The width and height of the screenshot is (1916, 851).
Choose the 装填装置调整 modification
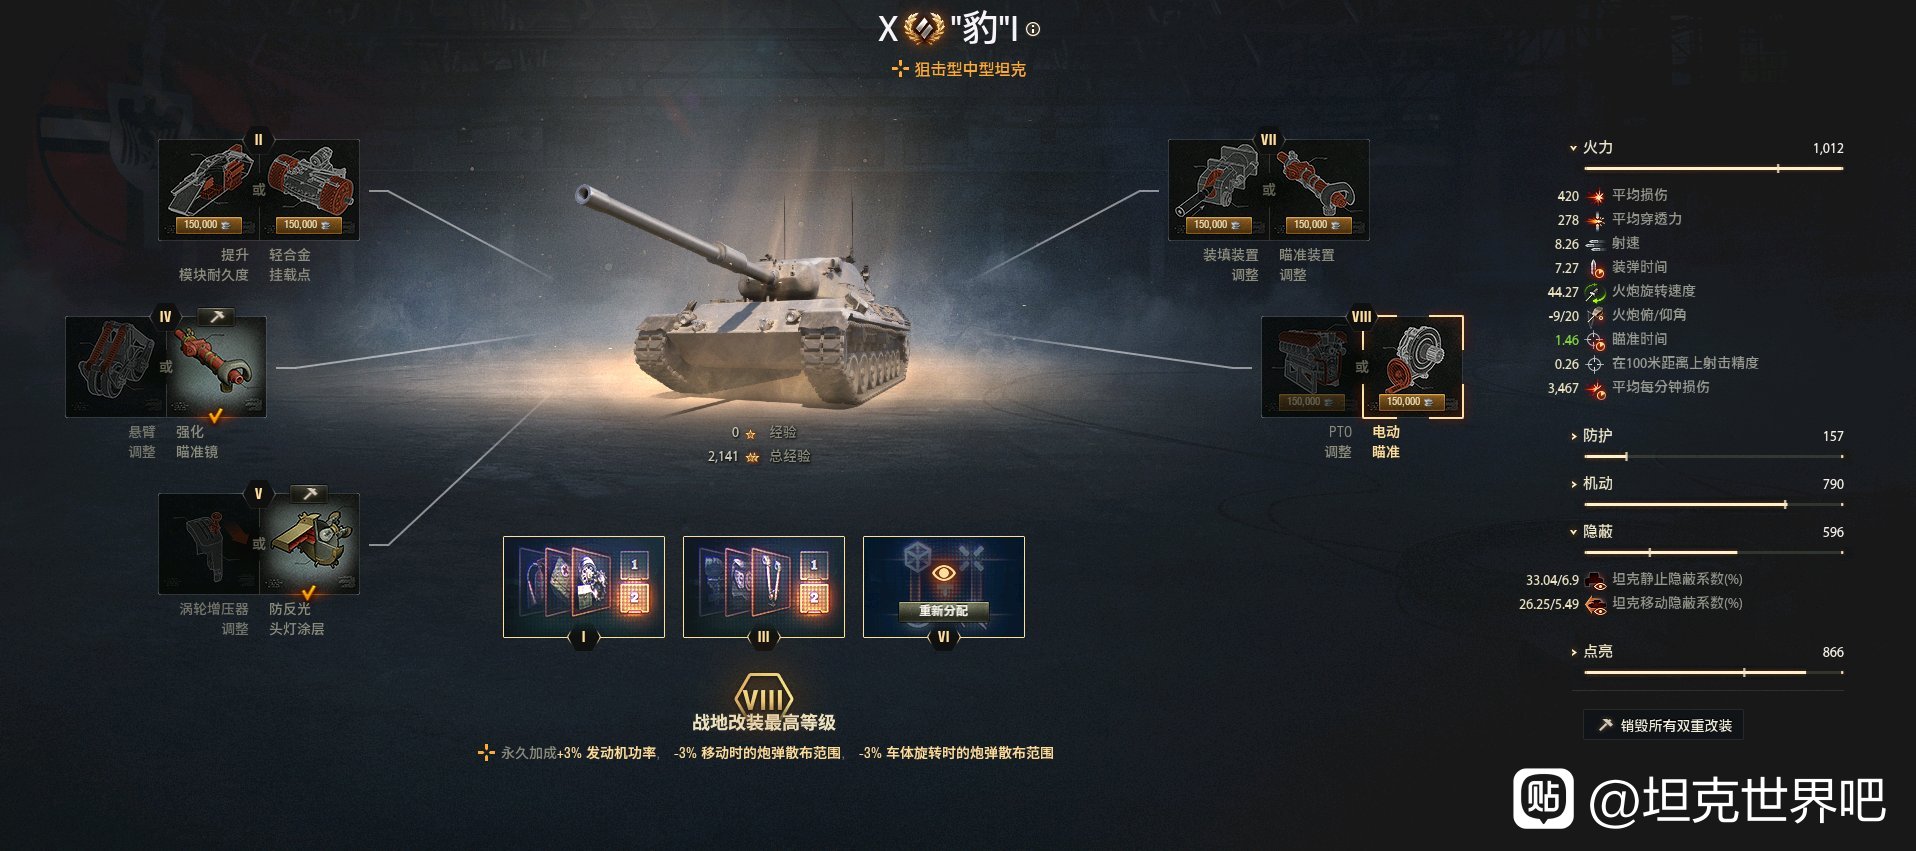tap(1218, 189)
